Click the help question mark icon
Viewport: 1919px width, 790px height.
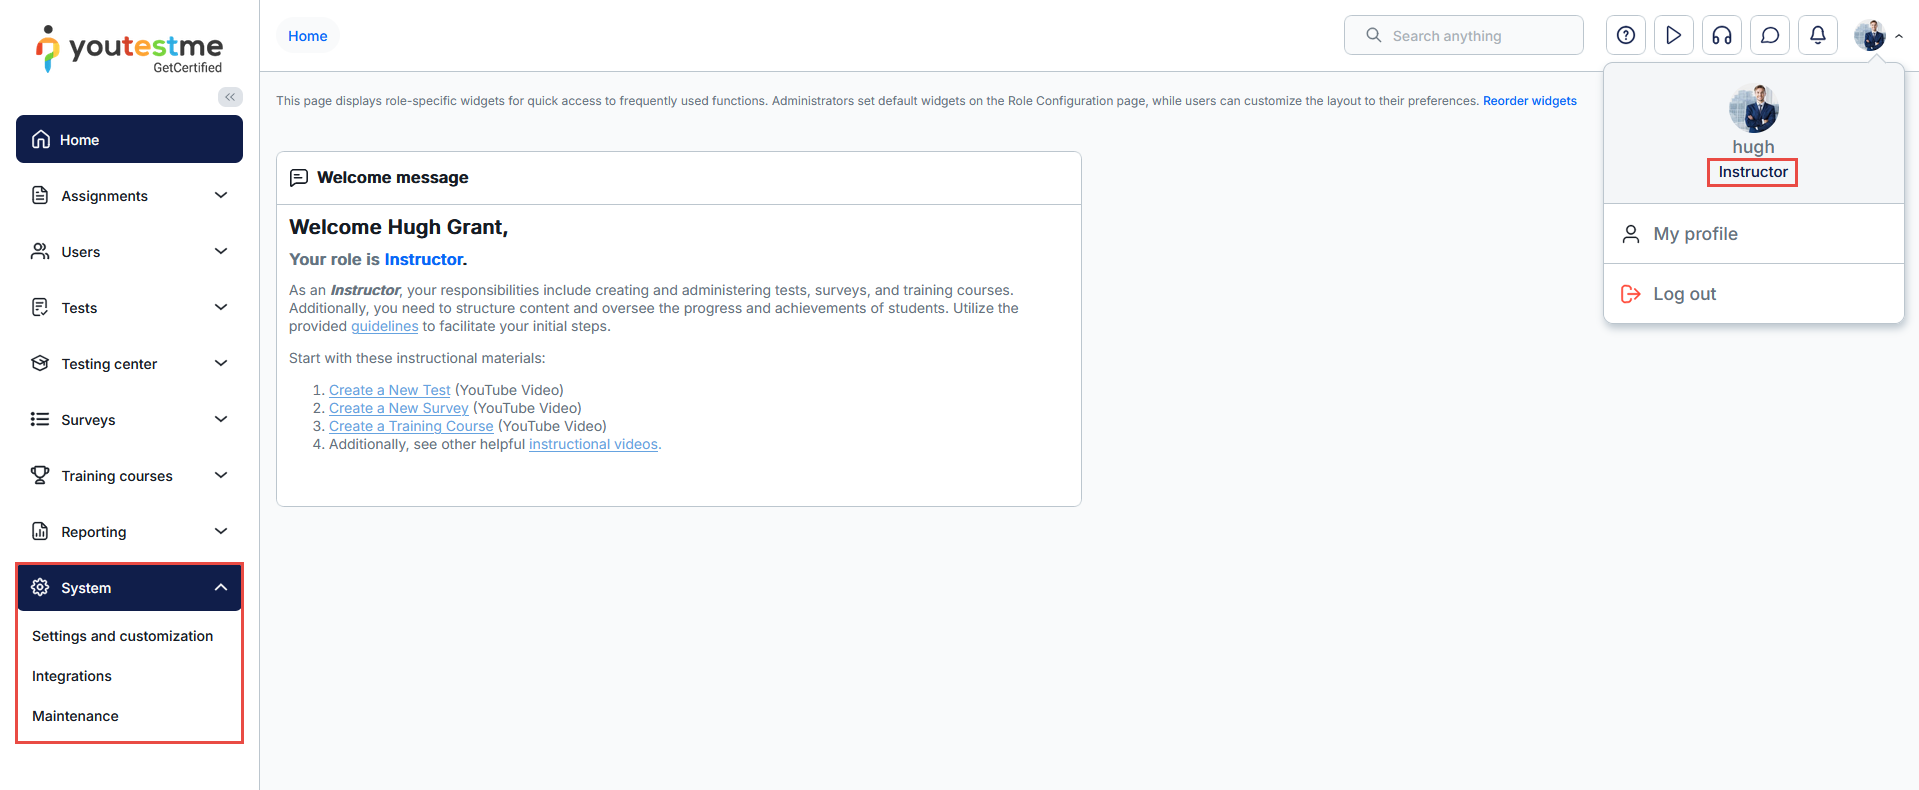point(1626,36)
